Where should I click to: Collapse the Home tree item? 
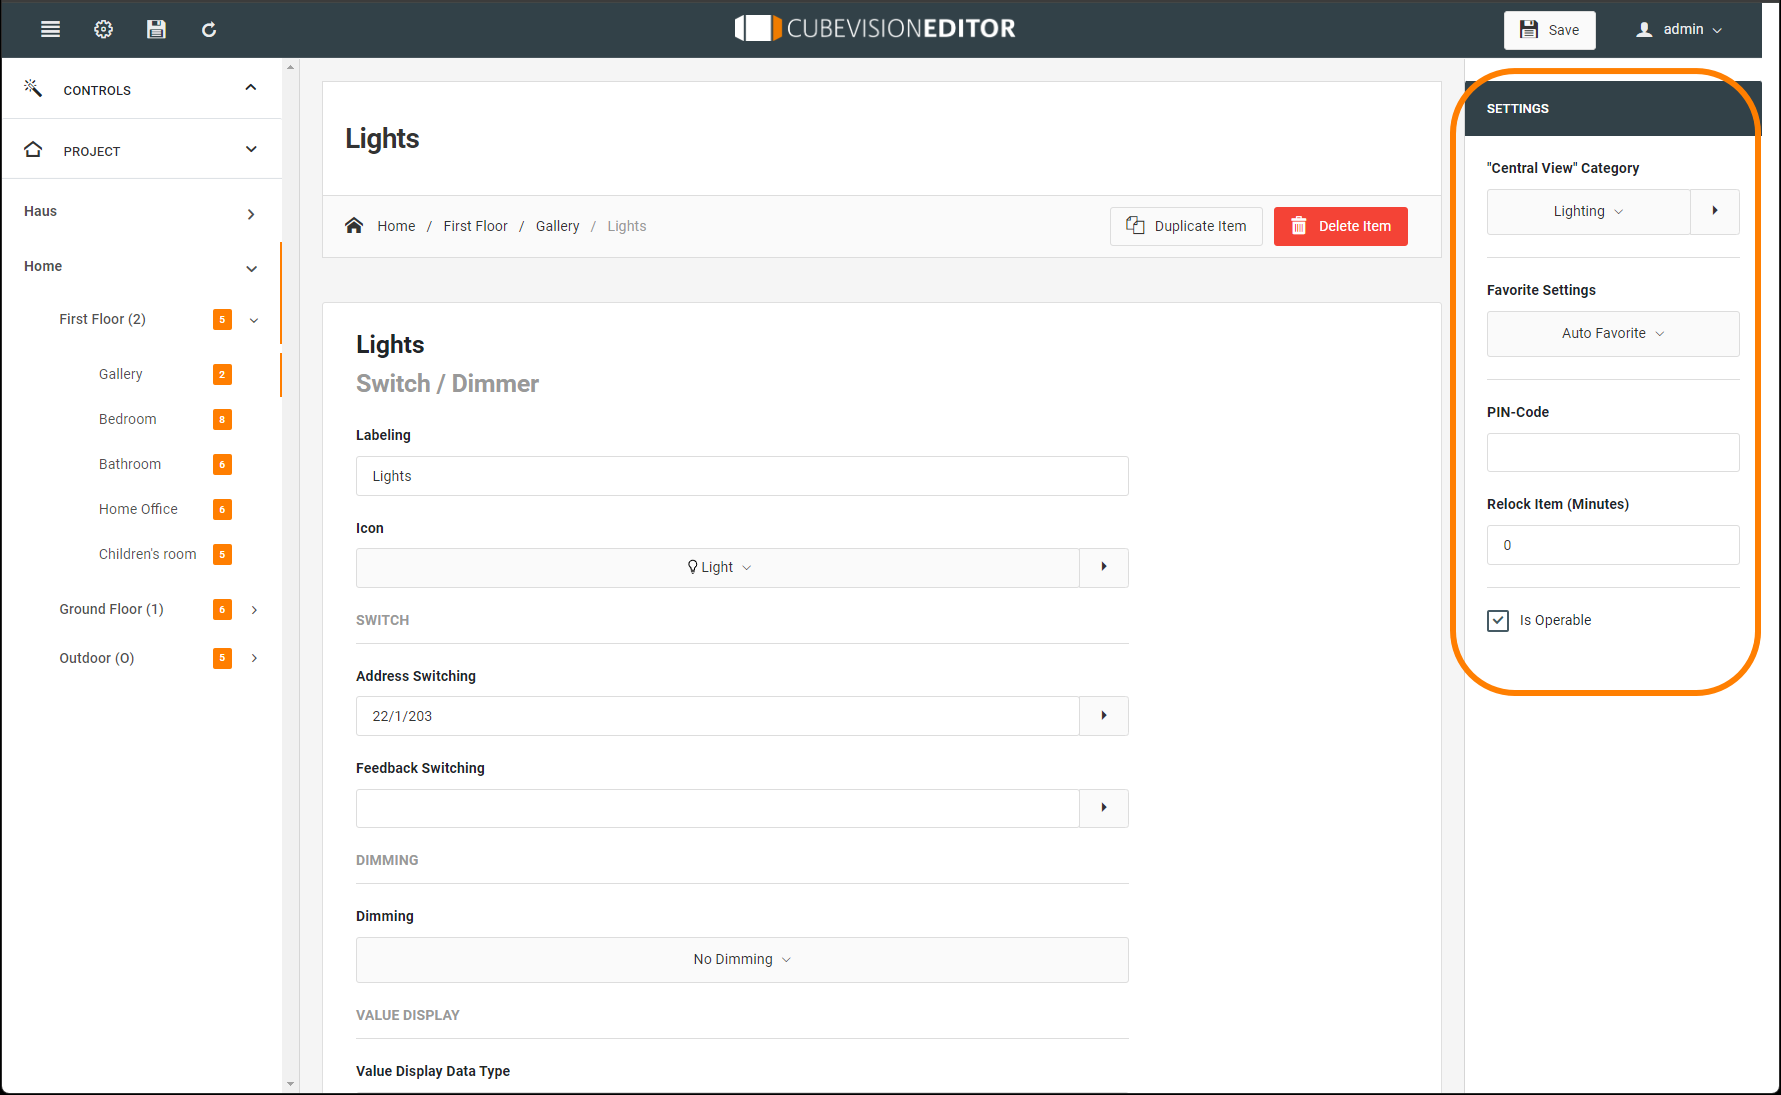[252, 268]
